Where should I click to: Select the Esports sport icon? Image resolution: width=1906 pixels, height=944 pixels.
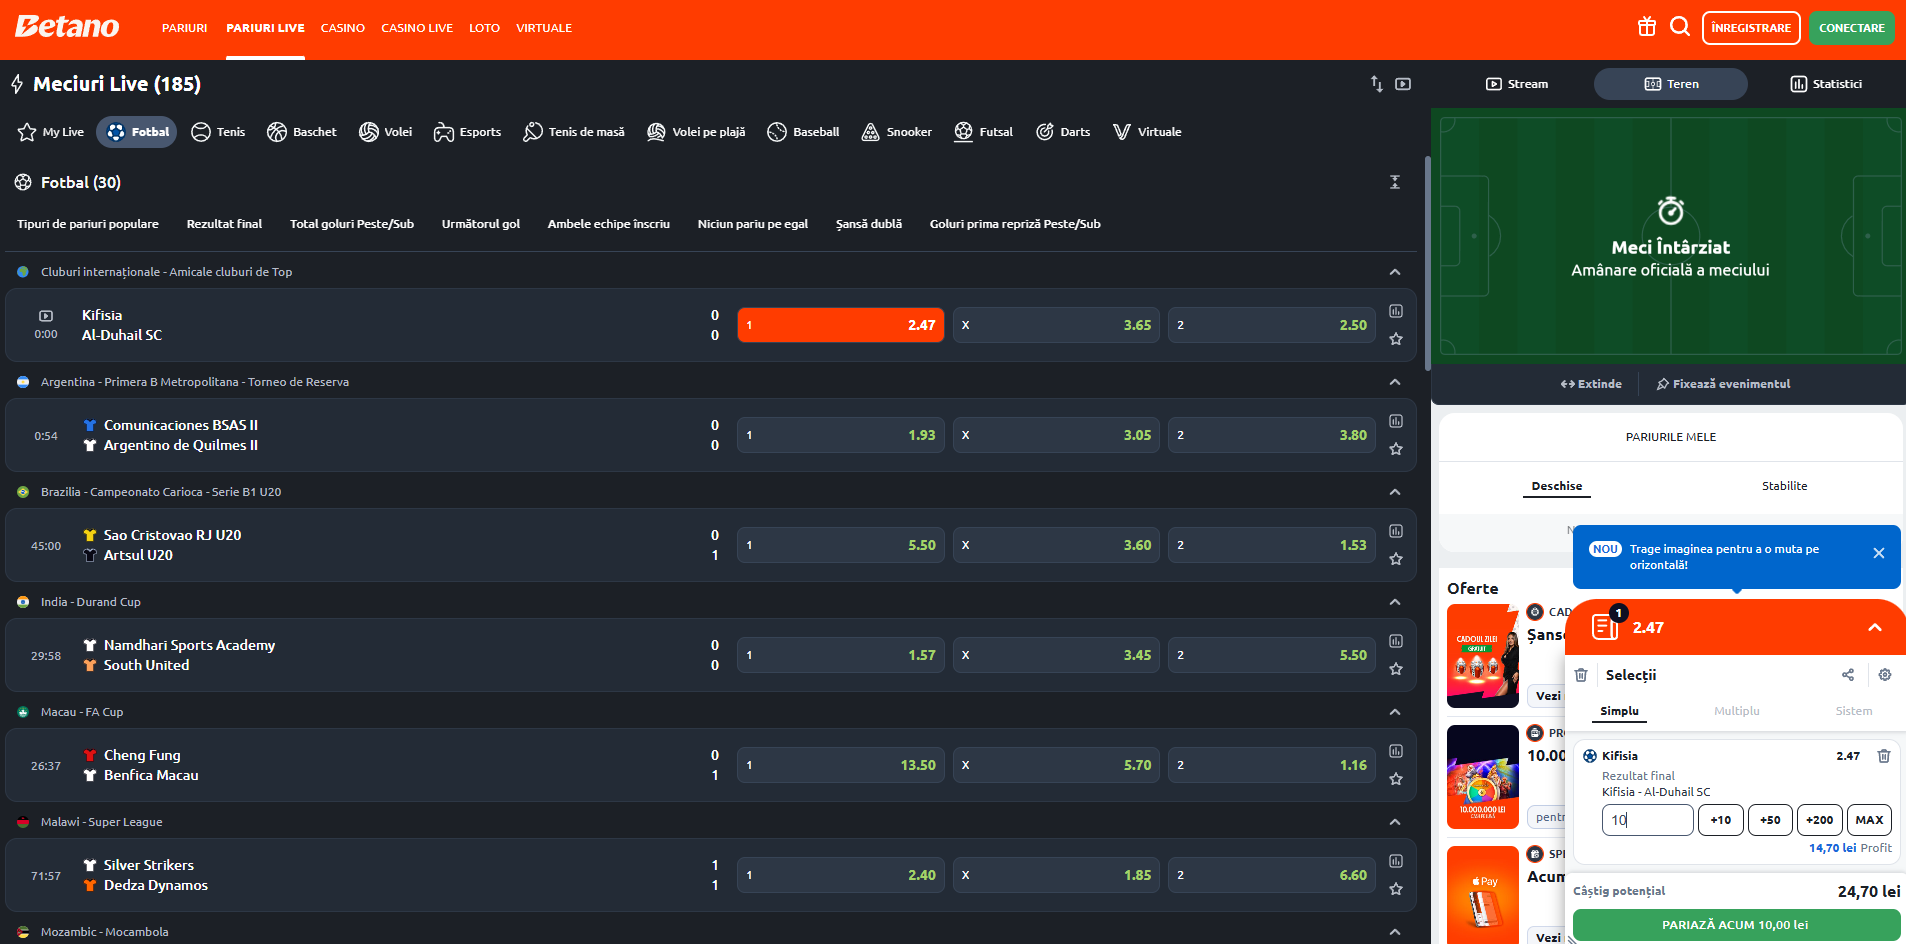pos(467,132)
